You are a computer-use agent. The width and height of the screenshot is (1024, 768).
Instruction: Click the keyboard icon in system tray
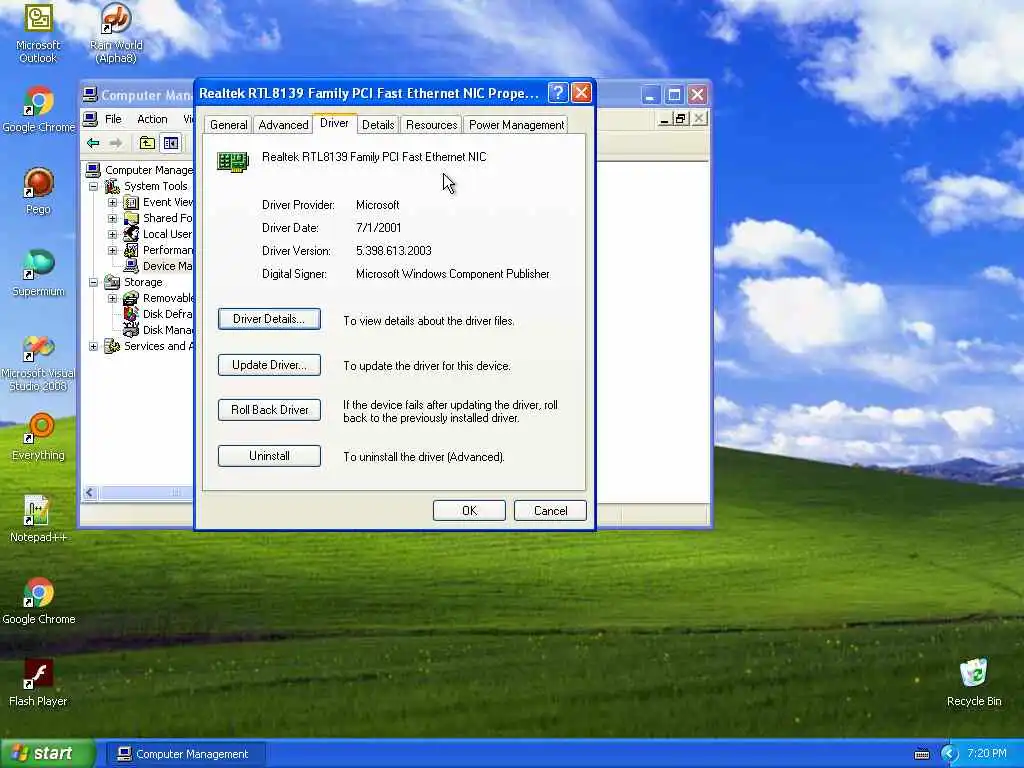click(x=921, y=754)
